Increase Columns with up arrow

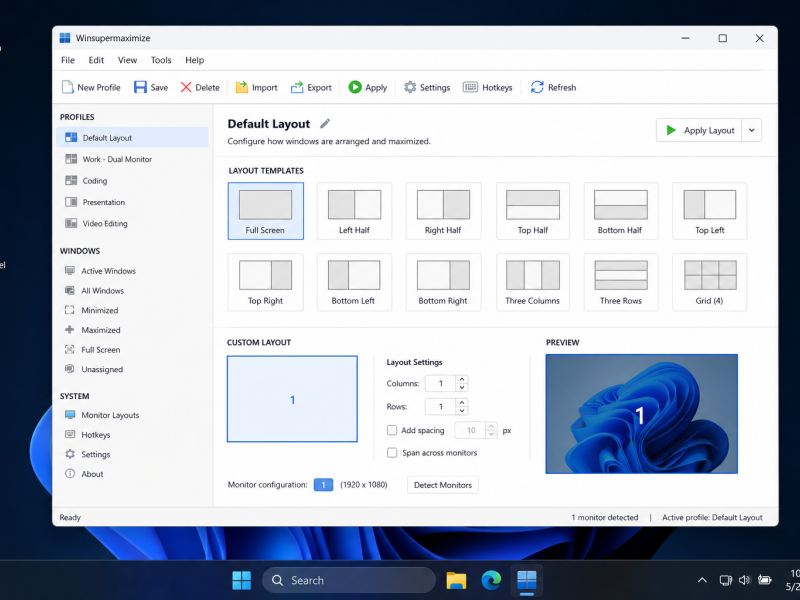[x=462, y=379]
